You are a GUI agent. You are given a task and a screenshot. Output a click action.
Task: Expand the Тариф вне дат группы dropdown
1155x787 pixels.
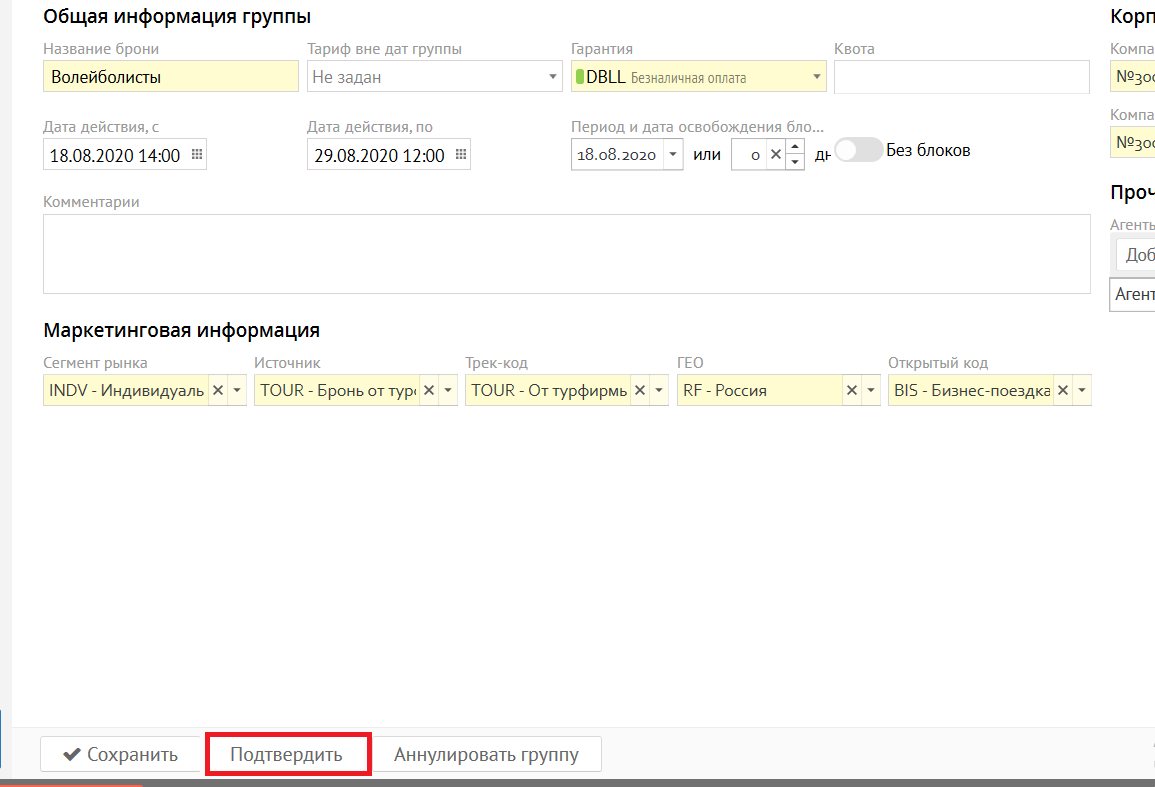(x=553, y=77)
